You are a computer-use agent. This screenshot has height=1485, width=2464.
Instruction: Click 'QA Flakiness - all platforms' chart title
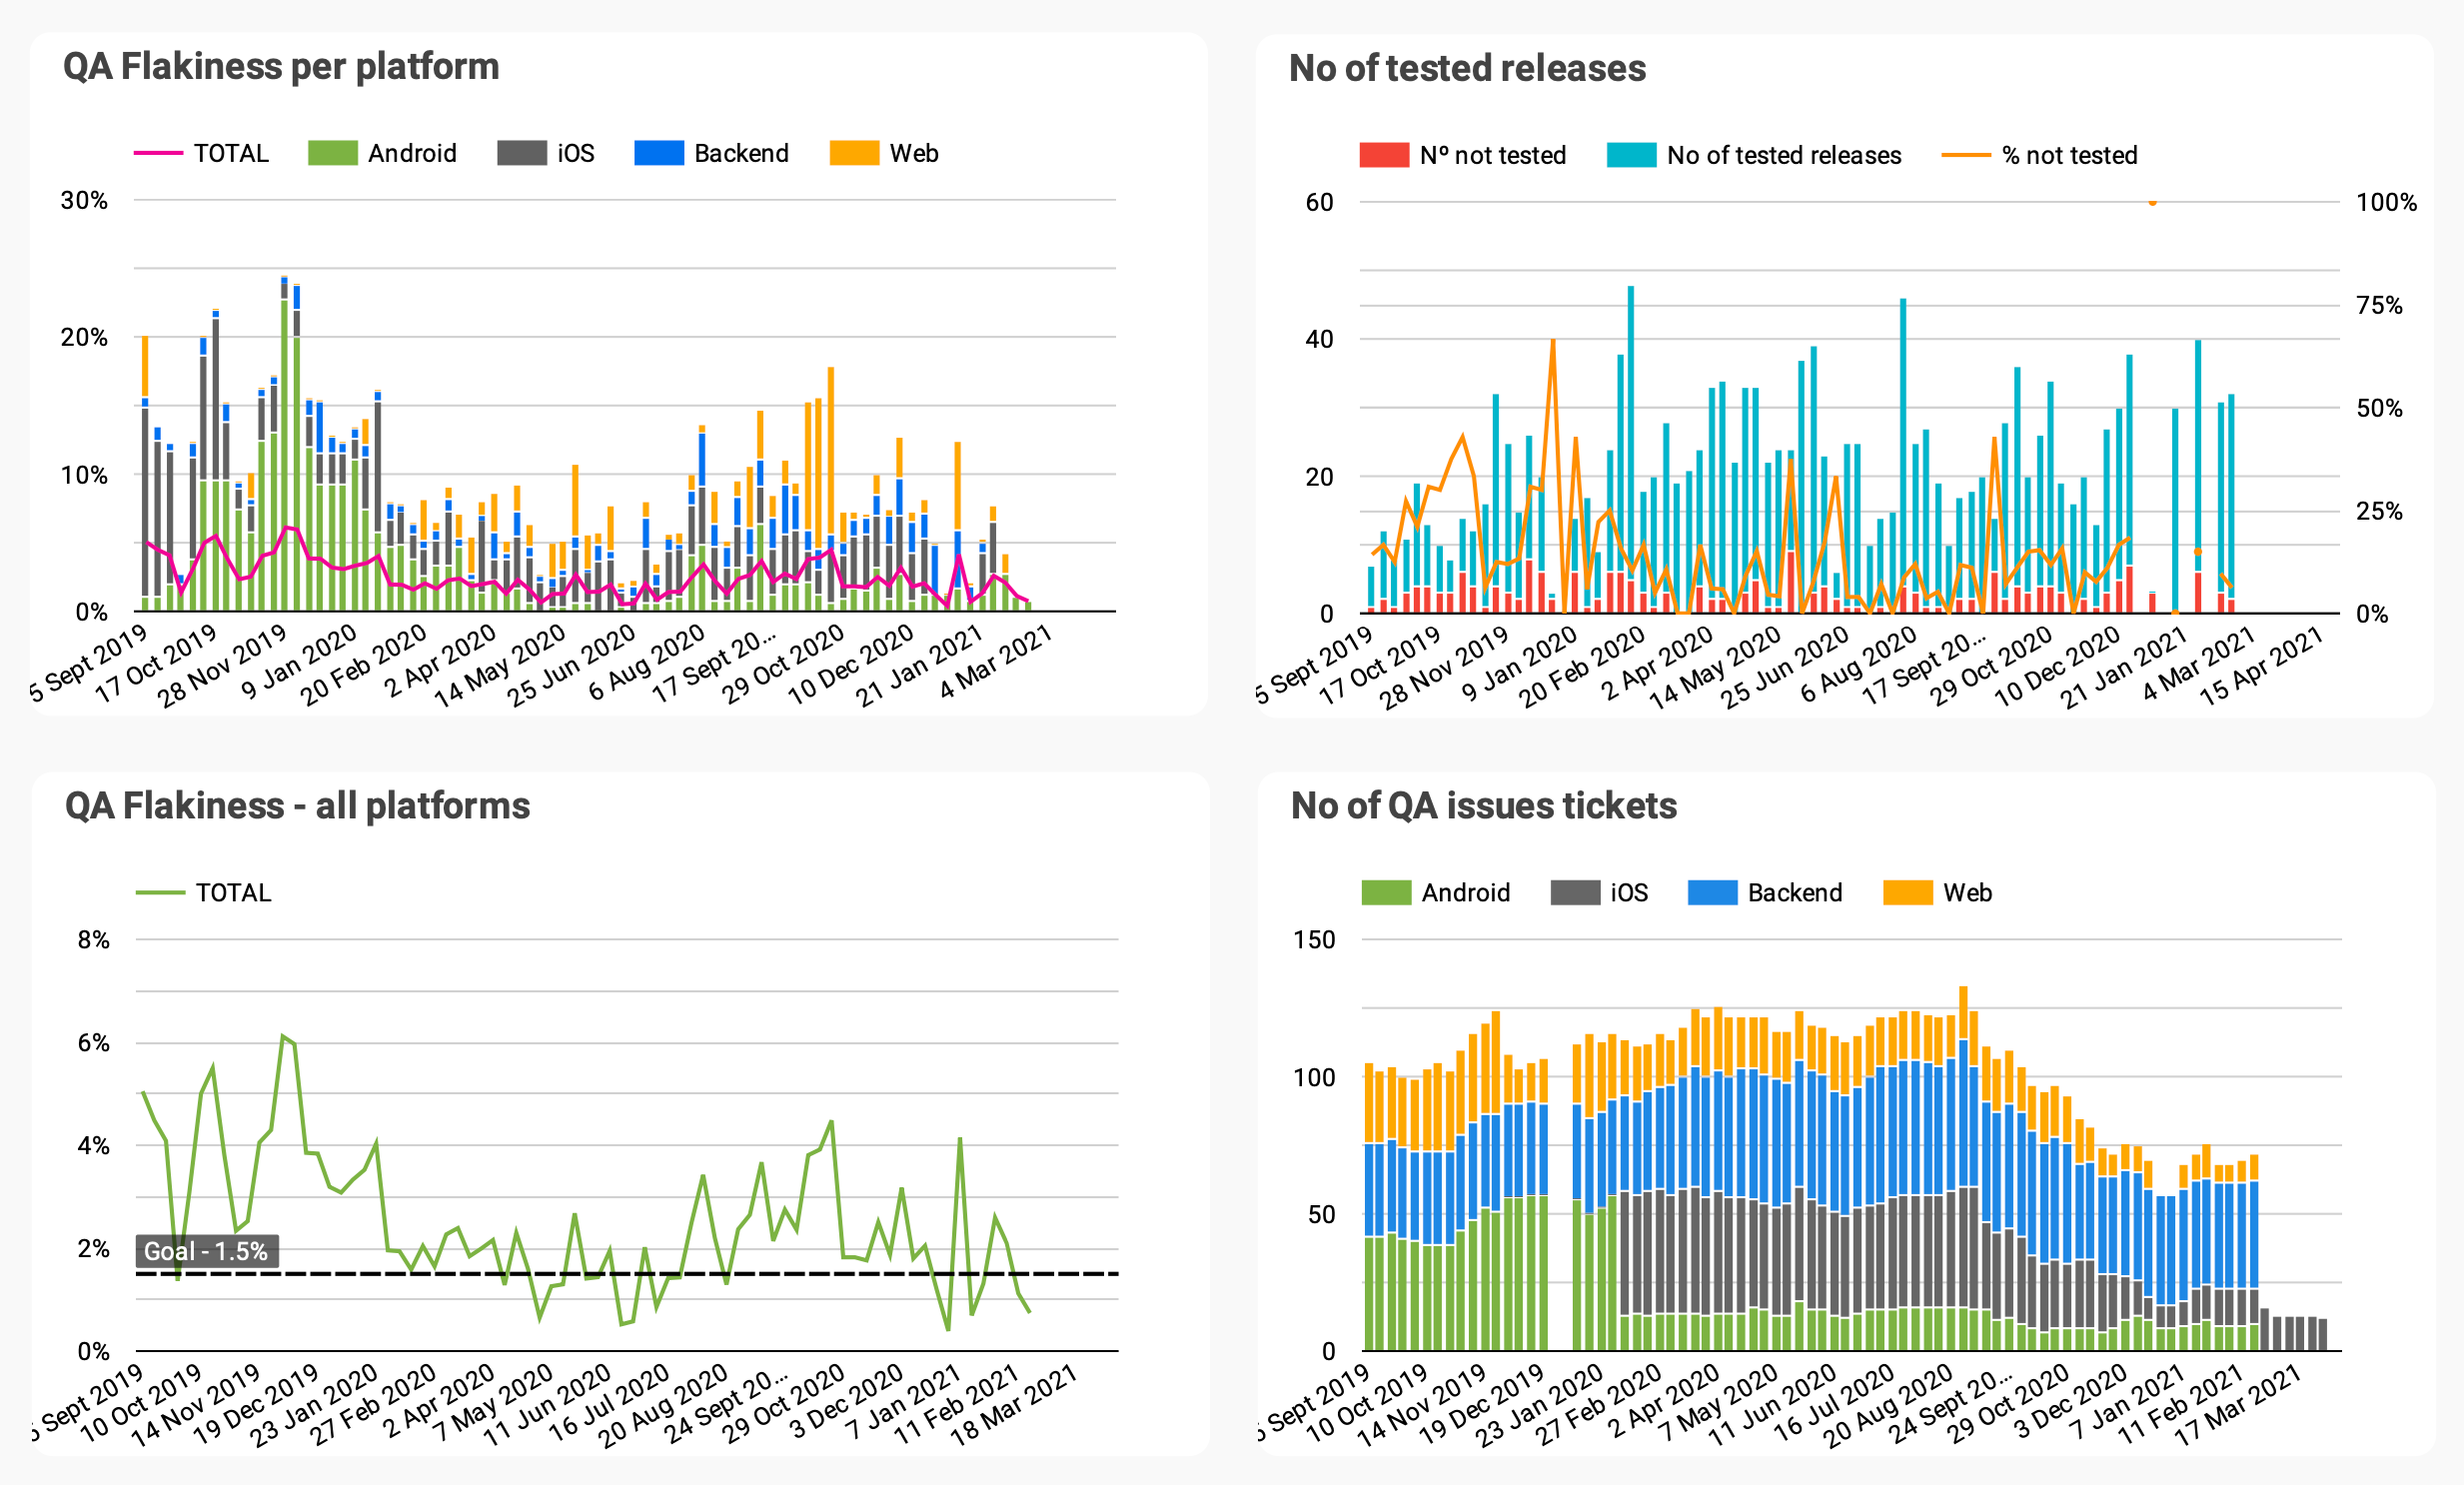click(297, 806)
